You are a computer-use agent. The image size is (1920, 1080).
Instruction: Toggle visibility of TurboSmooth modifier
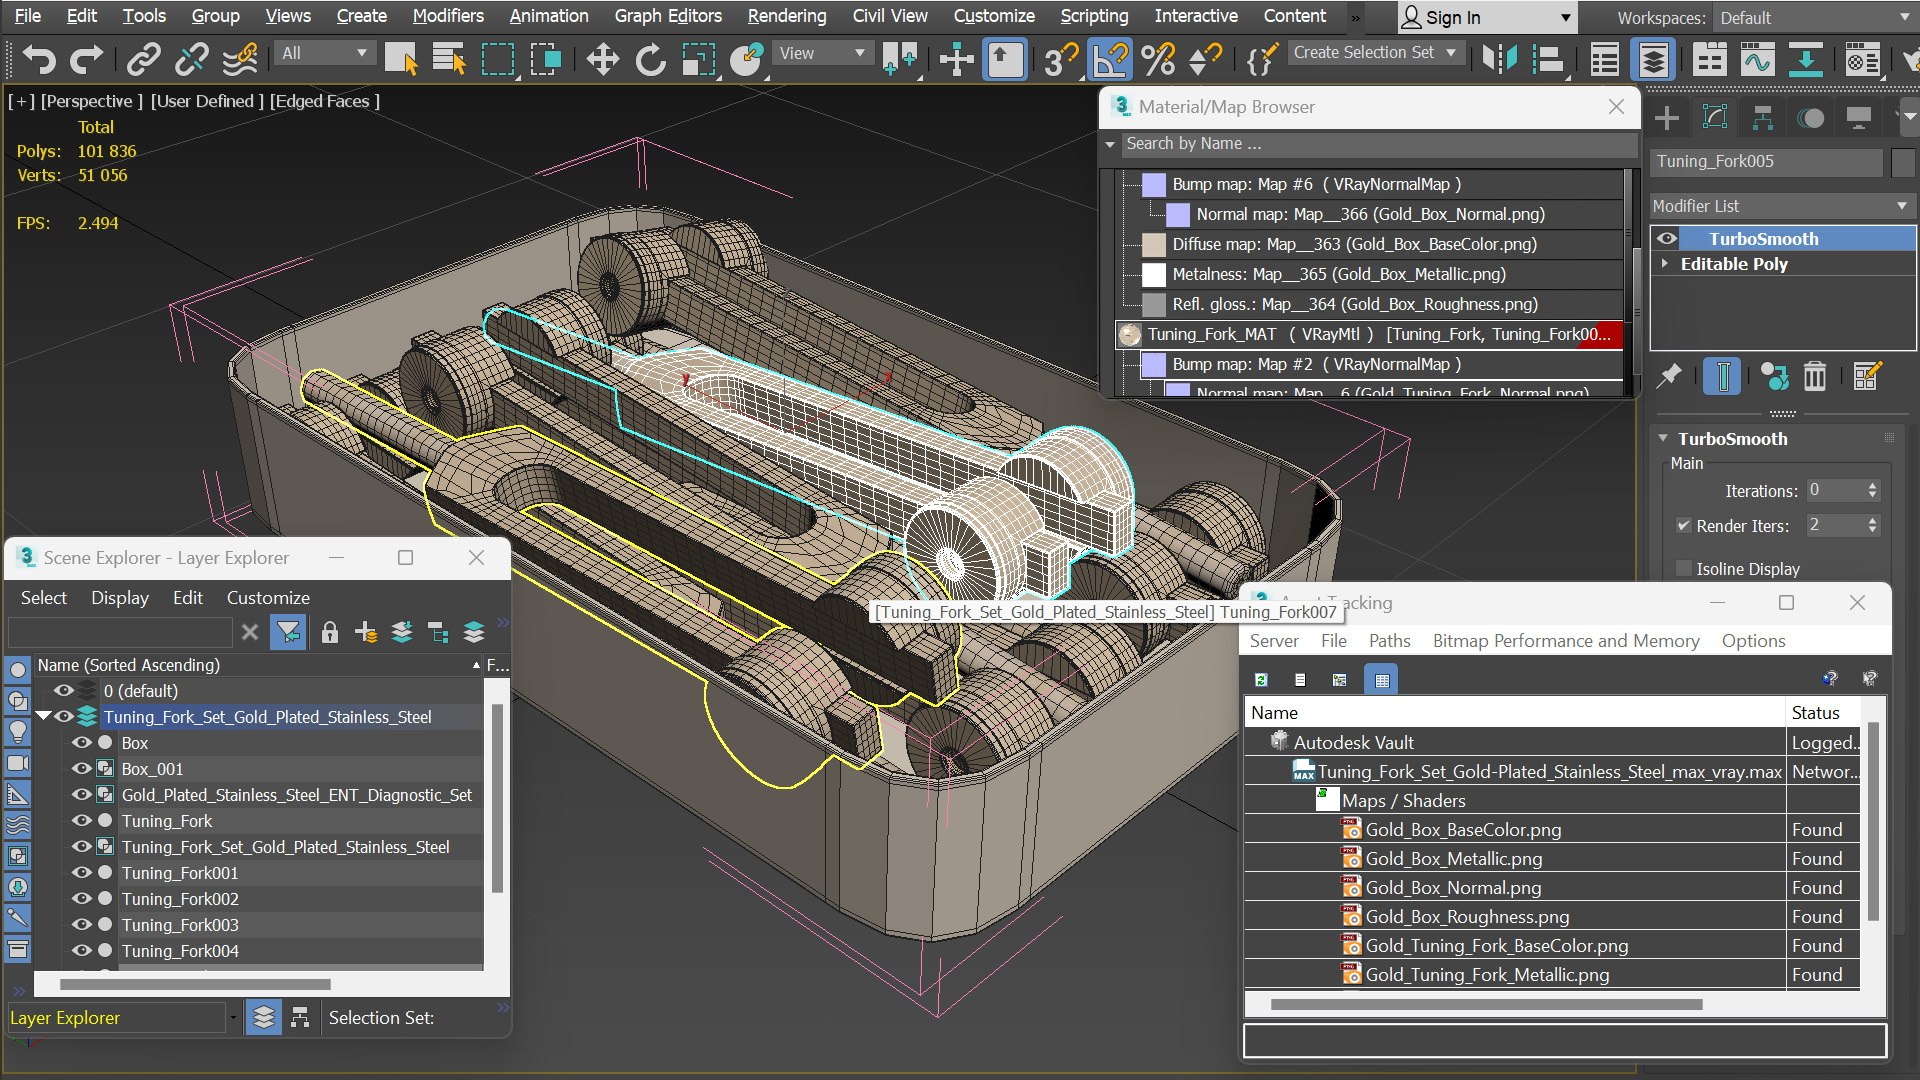coord(1667,238)
